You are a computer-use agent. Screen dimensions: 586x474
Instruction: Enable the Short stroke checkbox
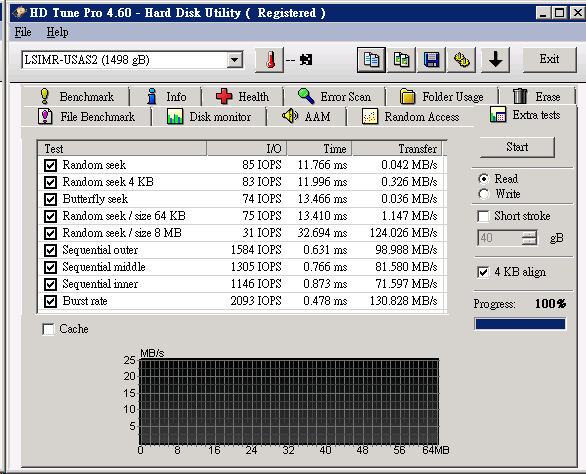(483, 216)
